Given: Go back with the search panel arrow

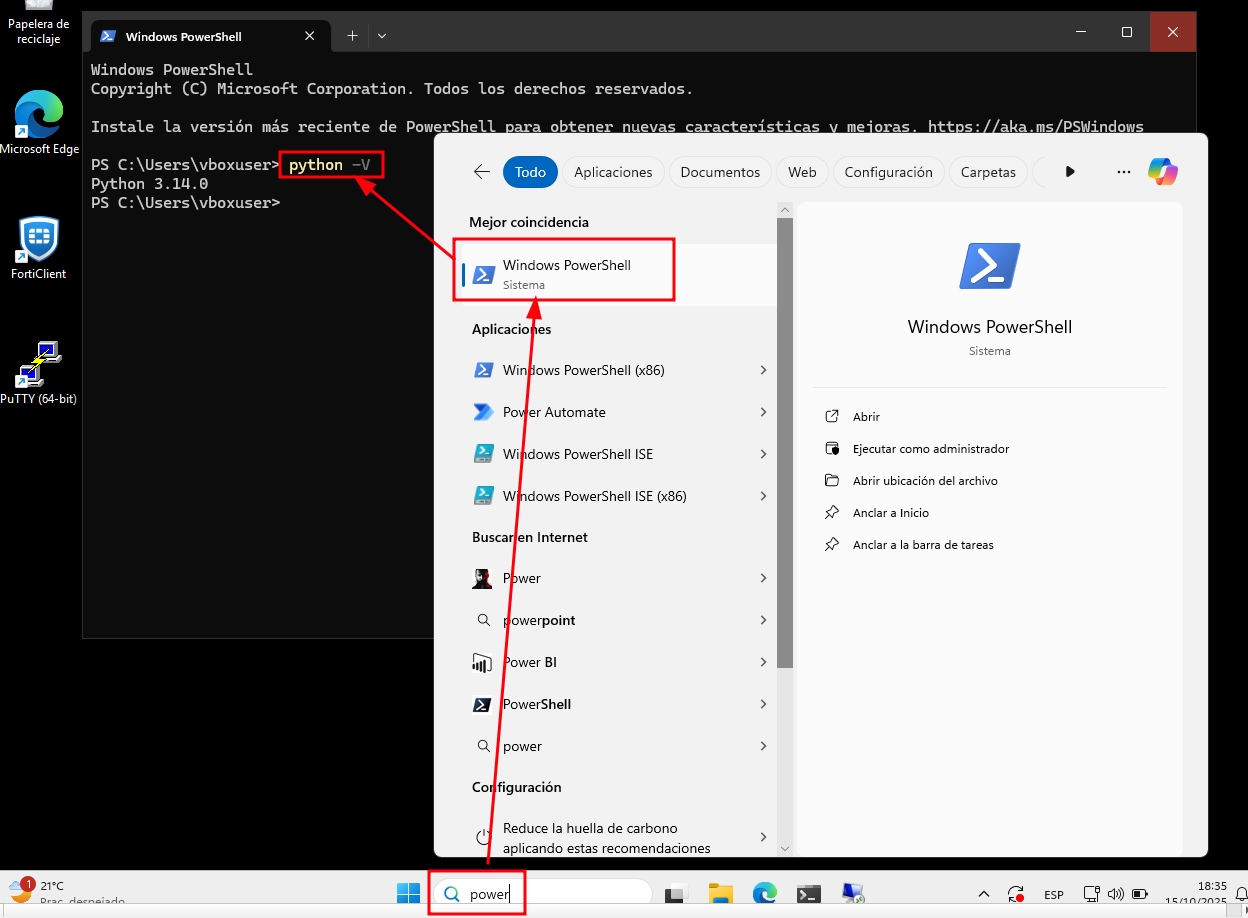Looking at the screenshot, I should [482, 172].
